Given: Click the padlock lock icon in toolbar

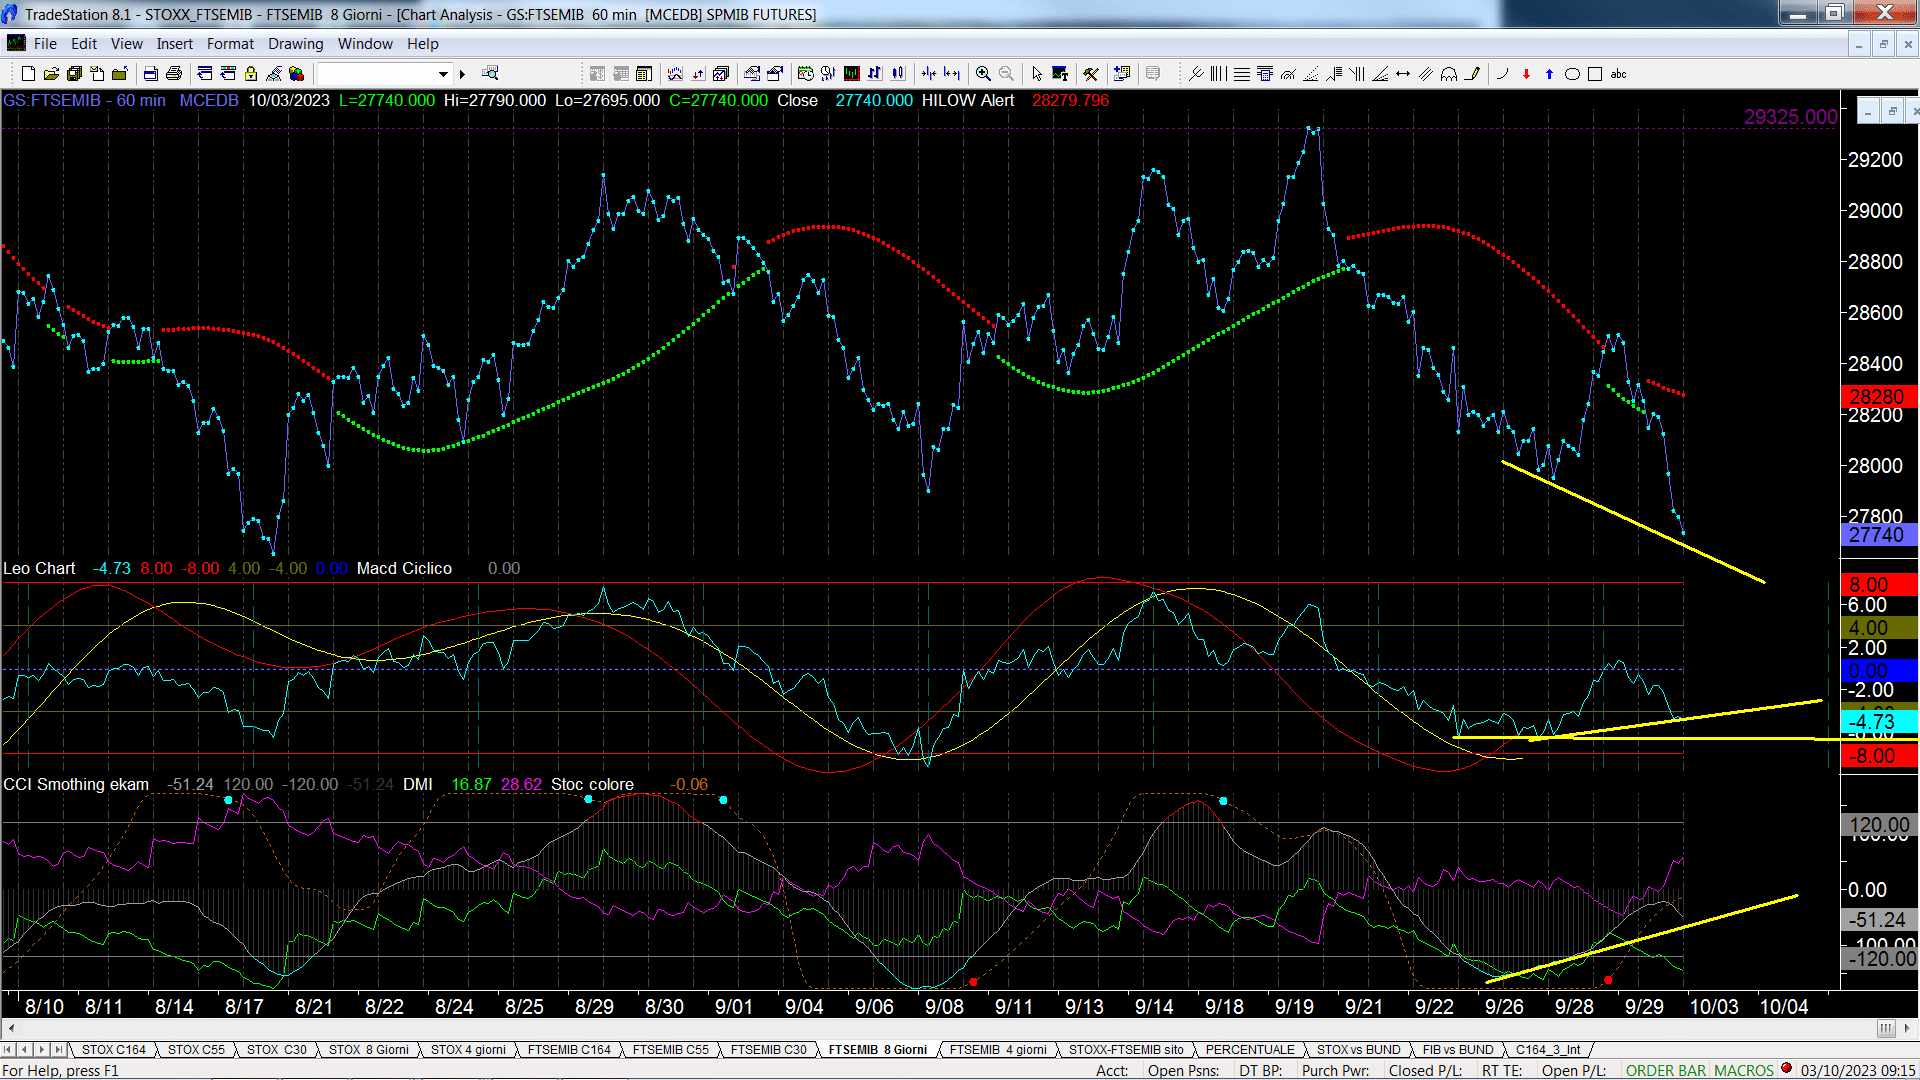Looking at the screenshot, I should coord(251,73).
